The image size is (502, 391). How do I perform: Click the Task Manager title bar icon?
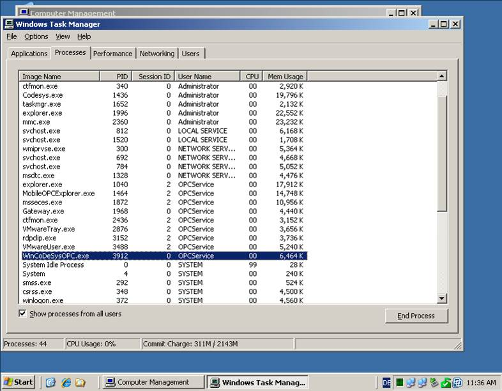click(x=9, y=24)
